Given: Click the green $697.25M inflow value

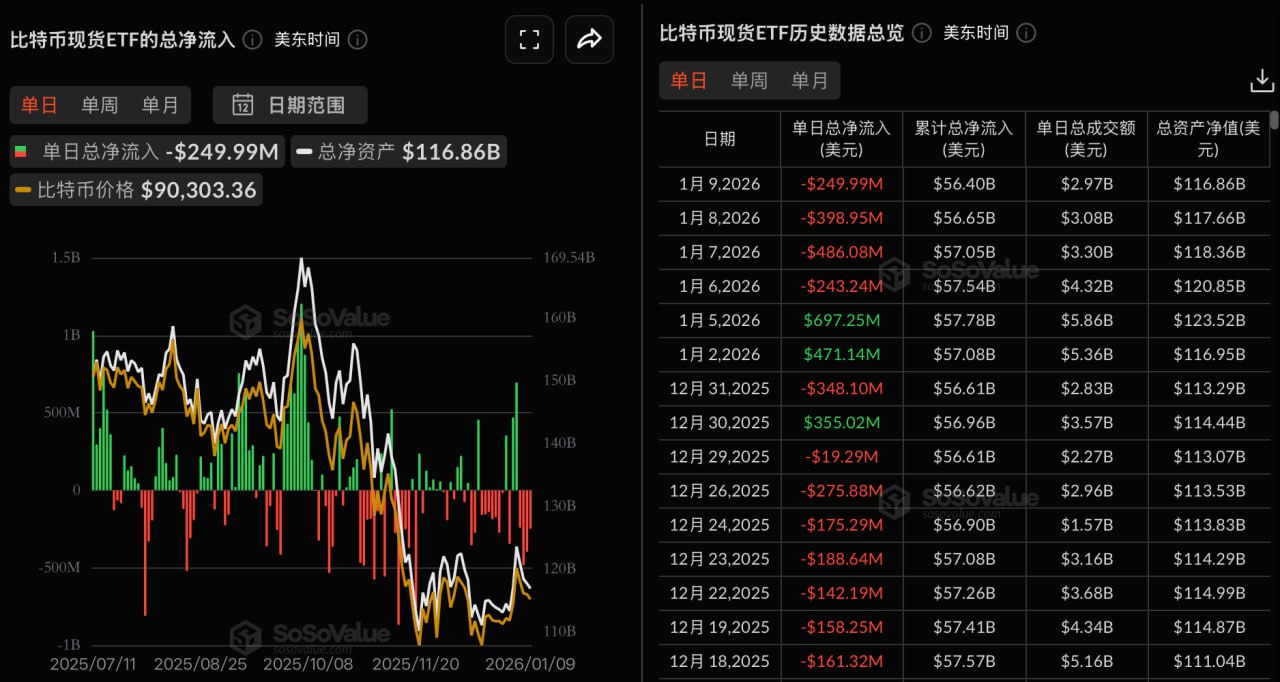Looking at the screenshot, I should pyautogui.click(x=840, y=320).
